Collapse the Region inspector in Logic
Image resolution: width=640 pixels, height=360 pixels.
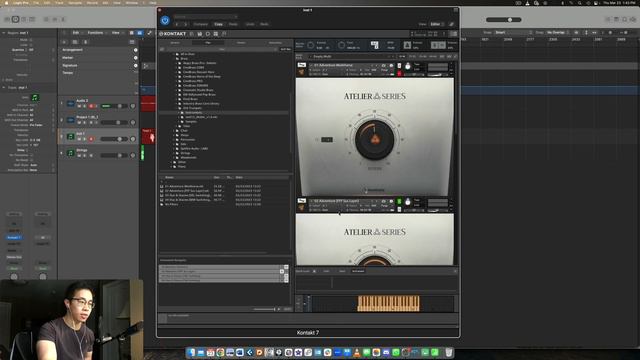[4, 33]
